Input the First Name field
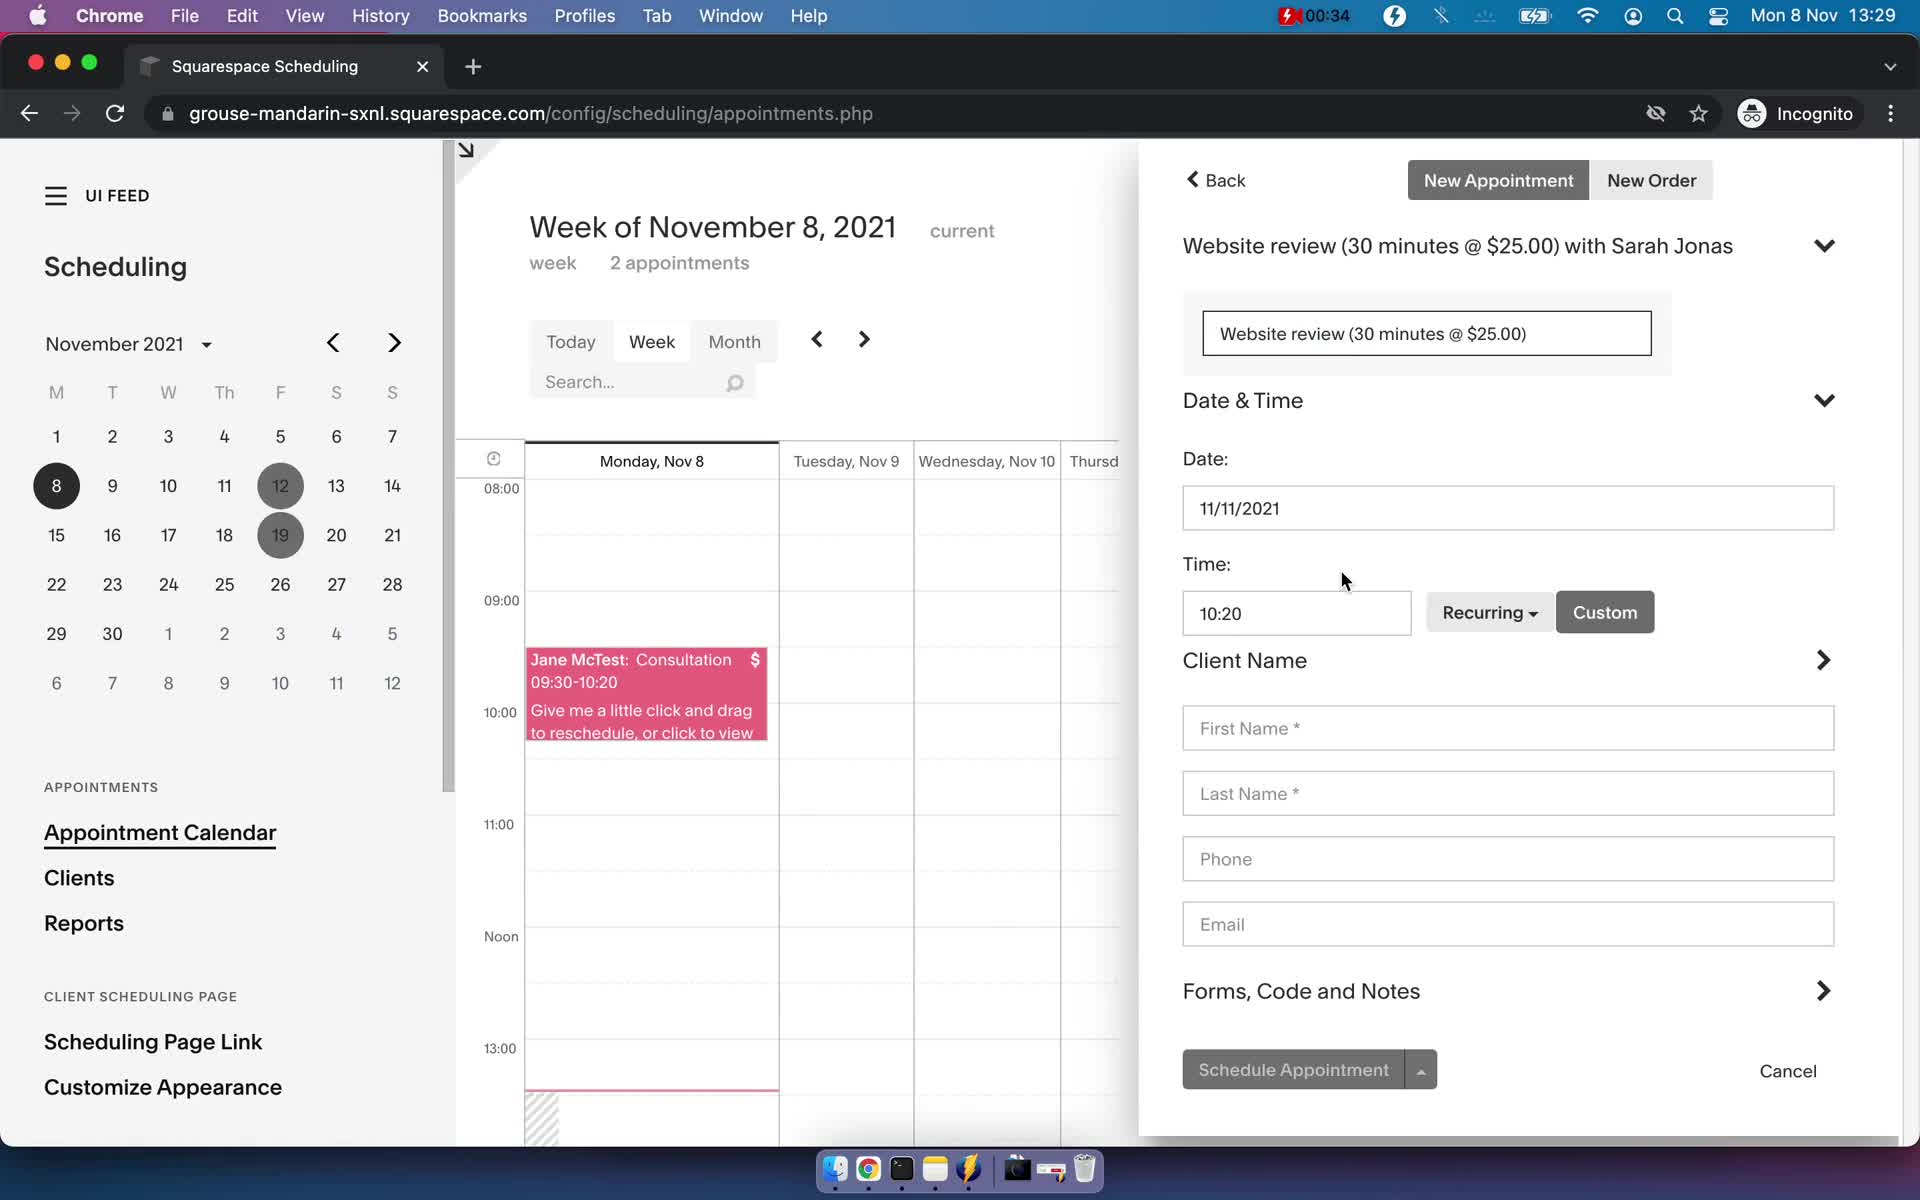The width and height of the screenshot is (1920, 1200). [x=1508, y=727]
